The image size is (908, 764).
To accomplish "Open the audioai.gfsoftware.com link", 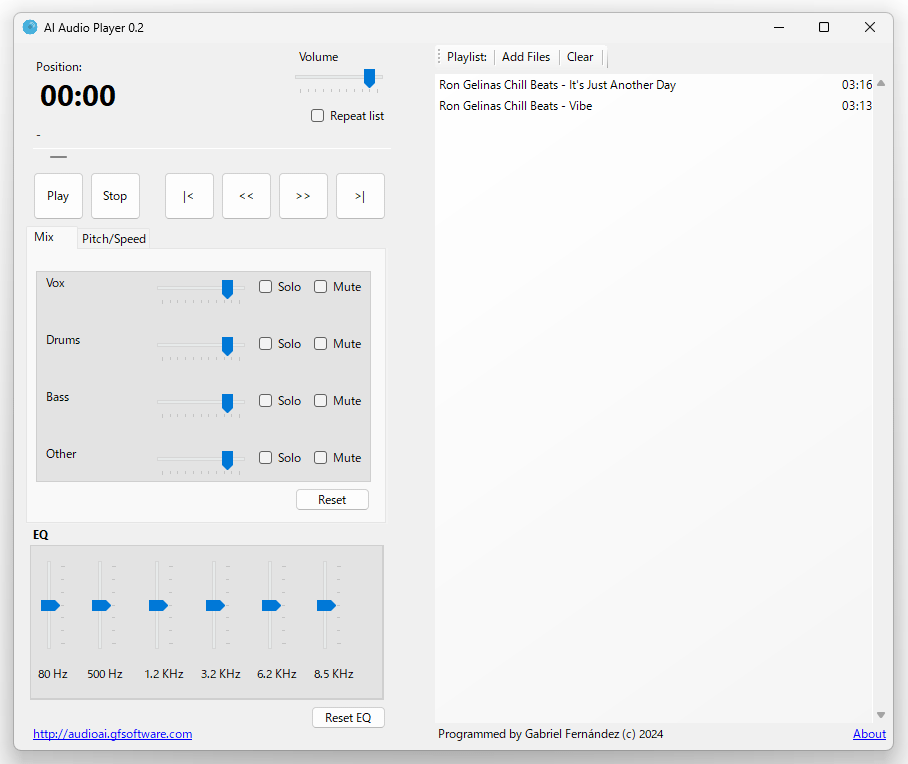I will 112,734.
